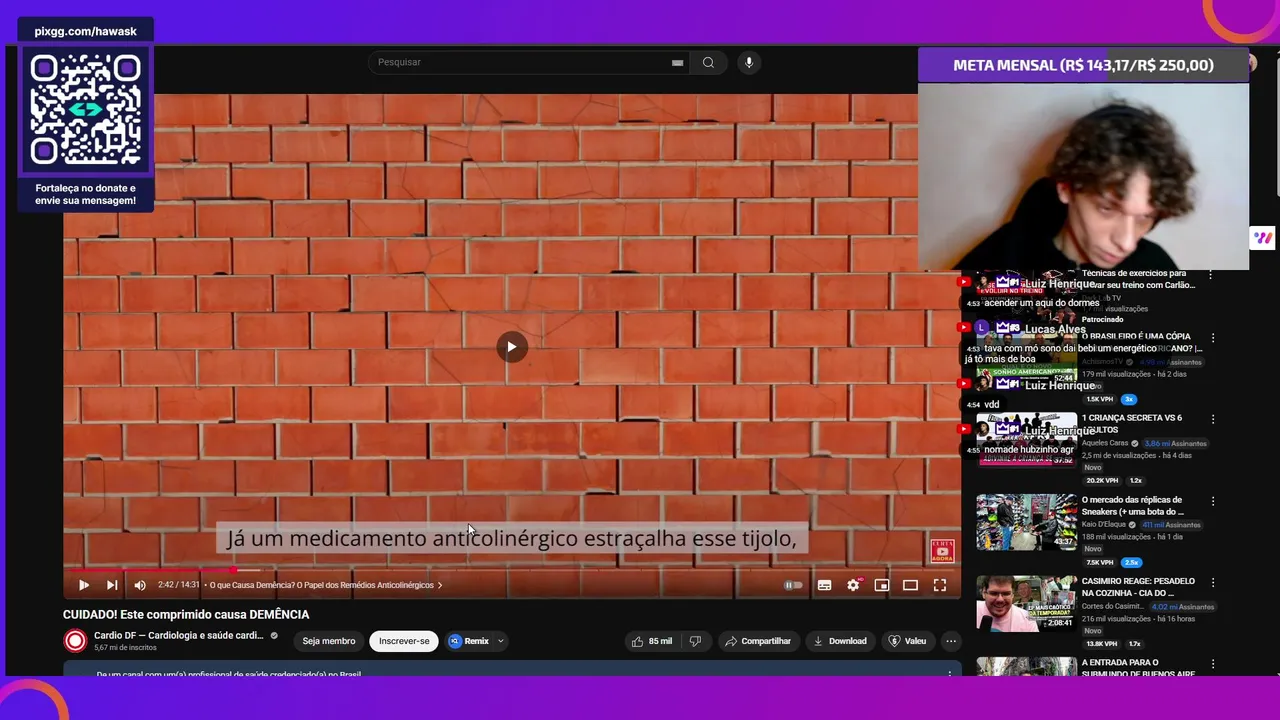Open more actions ellipsis below video
The height and width of the screenshot is (720, 1280).
[x=951, y=641]
